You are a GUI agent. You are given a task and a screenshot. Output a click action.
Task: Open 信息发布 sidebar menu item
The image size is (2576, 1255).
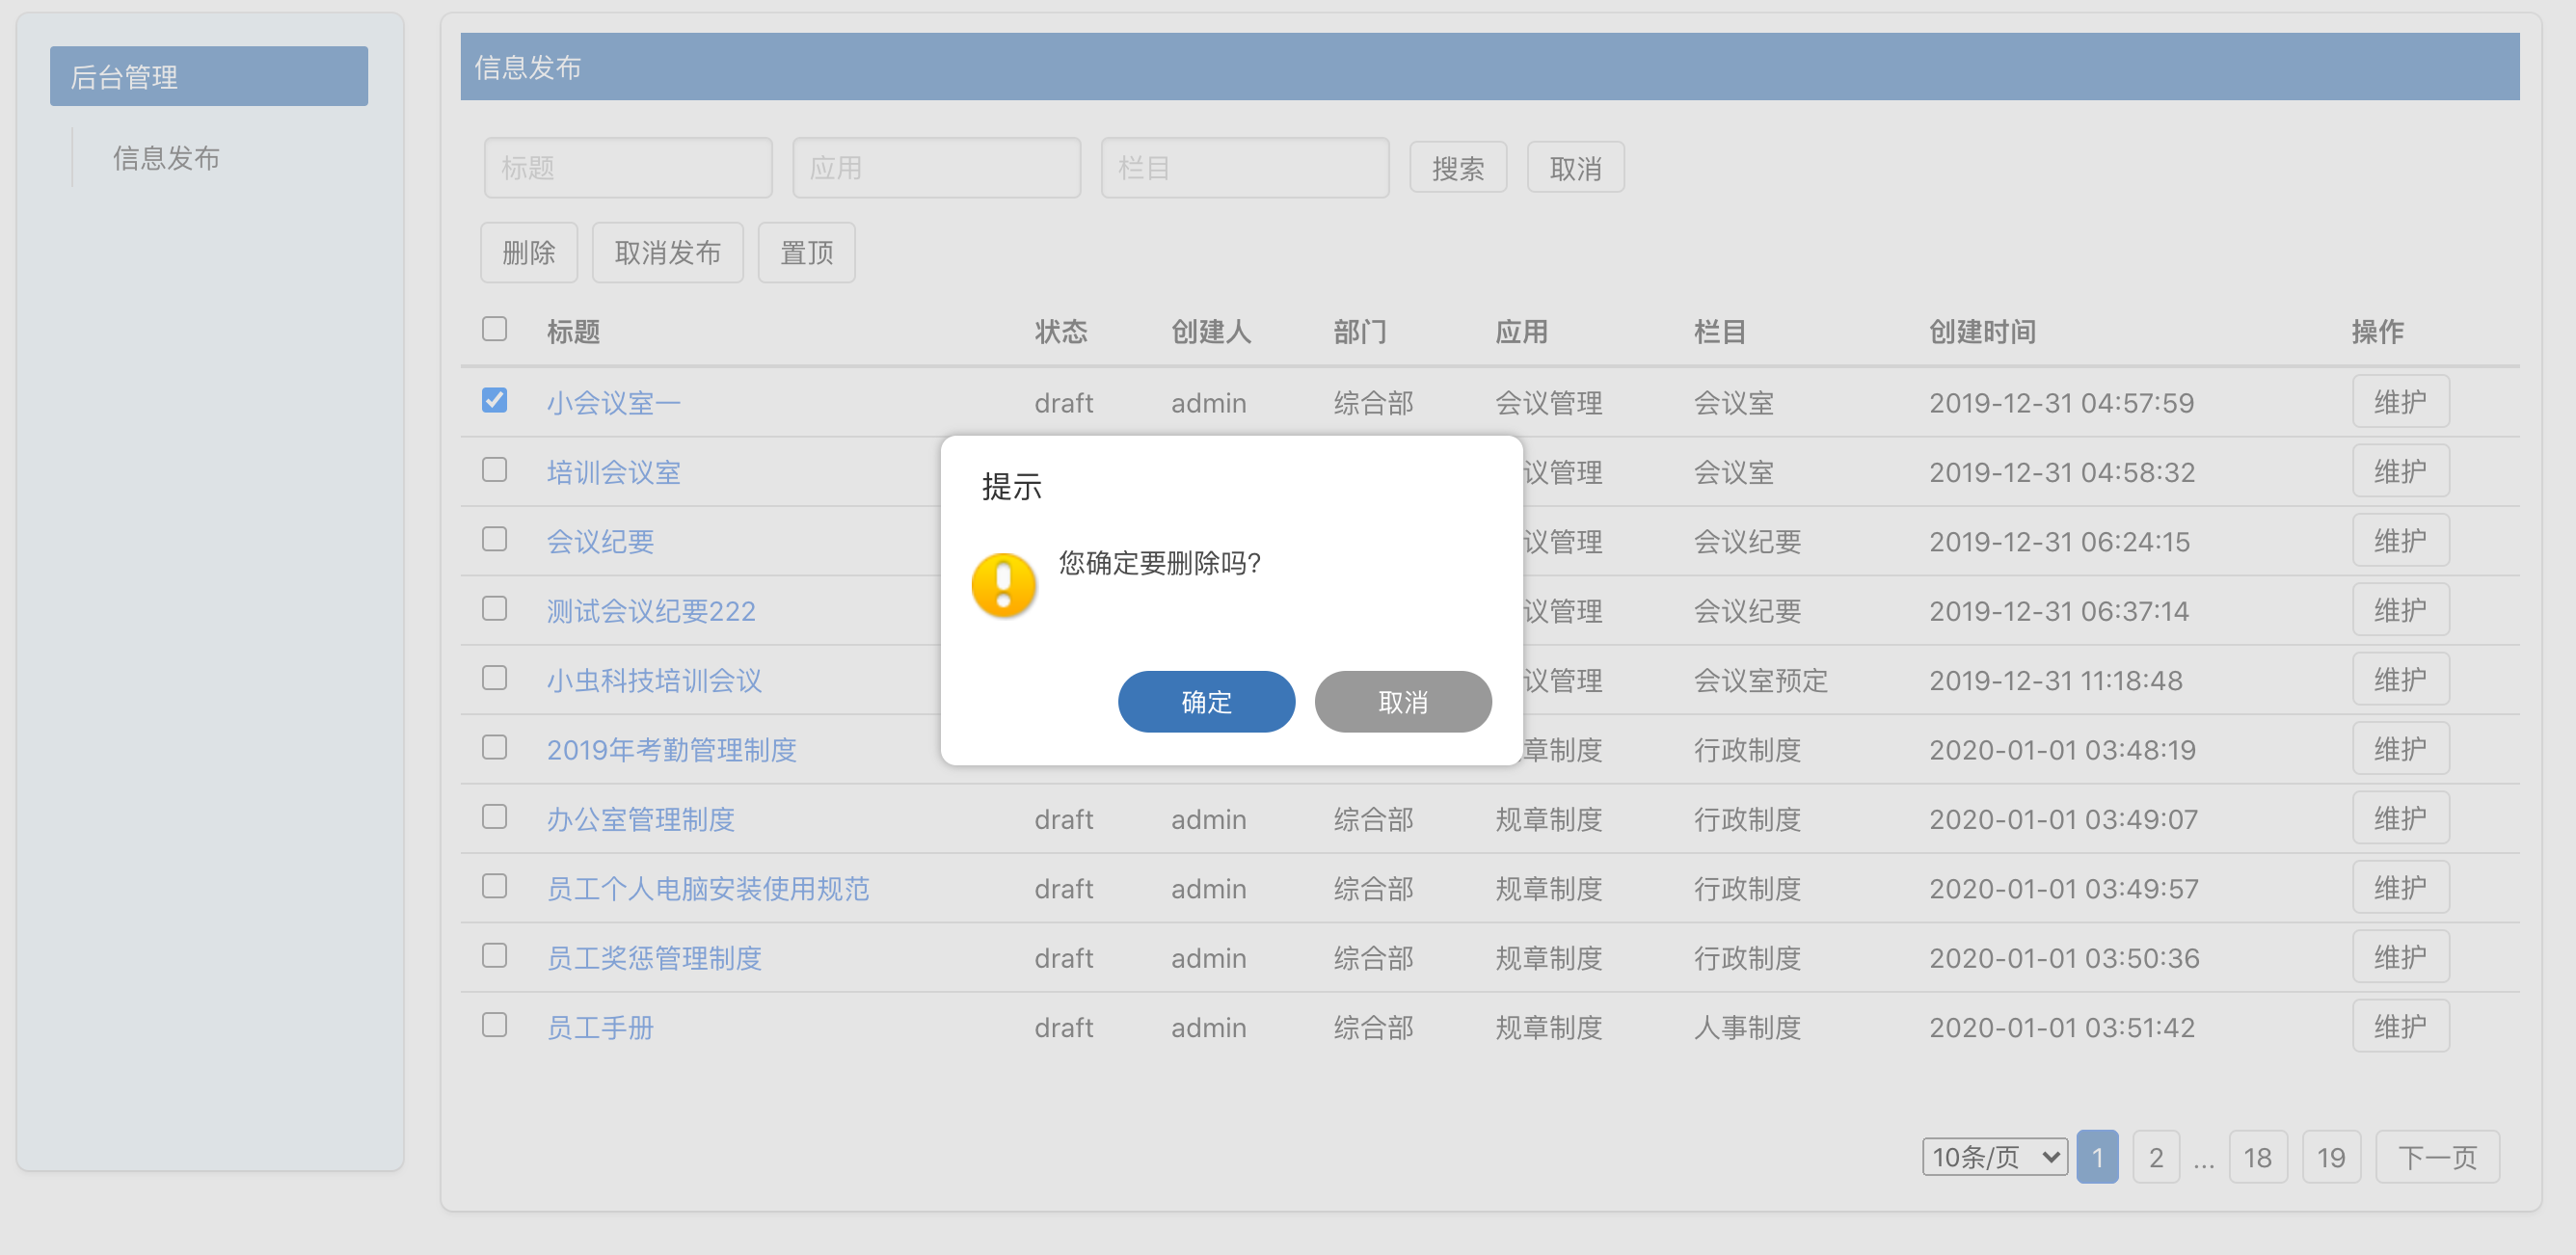(166, 158)
